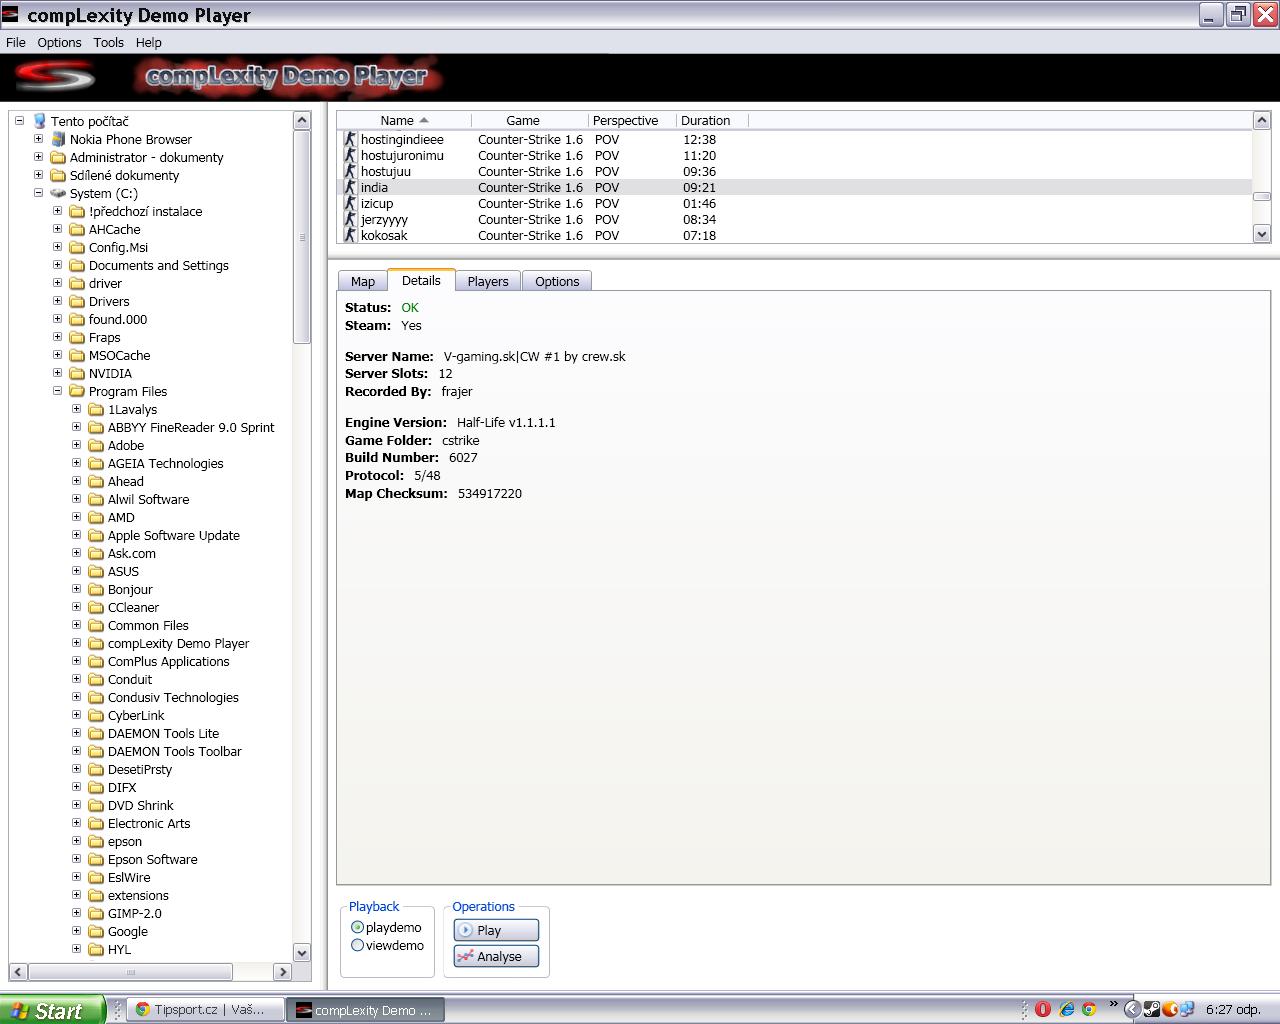This screenshot has height=1024, width=1280.
Task: Click the network connection tray icon
Action: [x=1186, y=1010]
